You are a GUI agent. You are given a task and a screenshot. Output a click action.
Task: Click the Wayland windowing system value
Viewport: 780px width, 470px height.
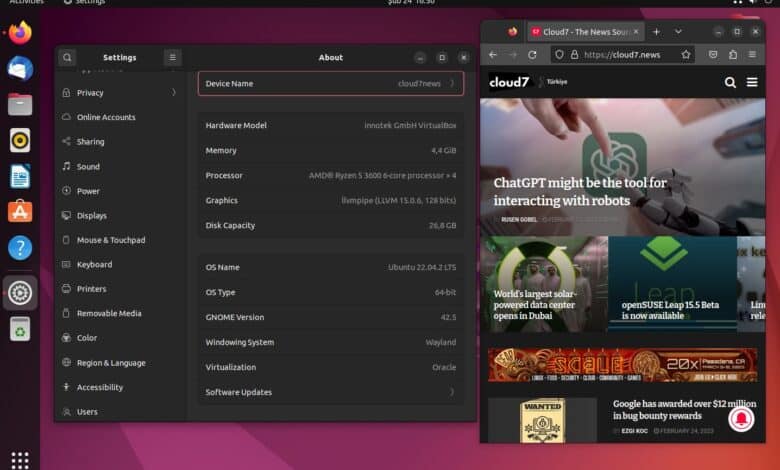point(441,342)
